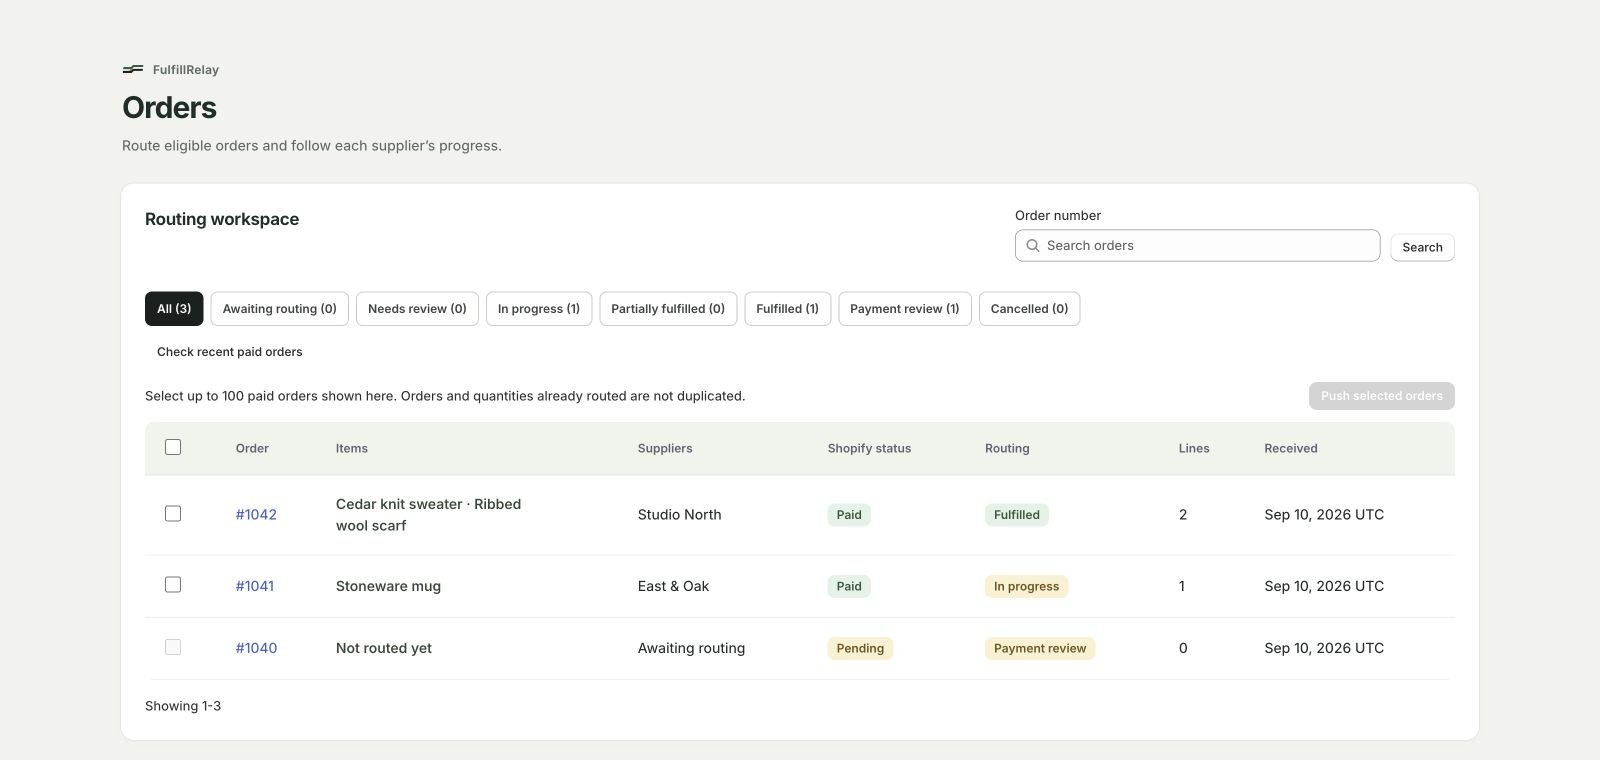
Task: Click the magnifier icon in search field
Action: pyautogui.click(x=1033, y=246)
